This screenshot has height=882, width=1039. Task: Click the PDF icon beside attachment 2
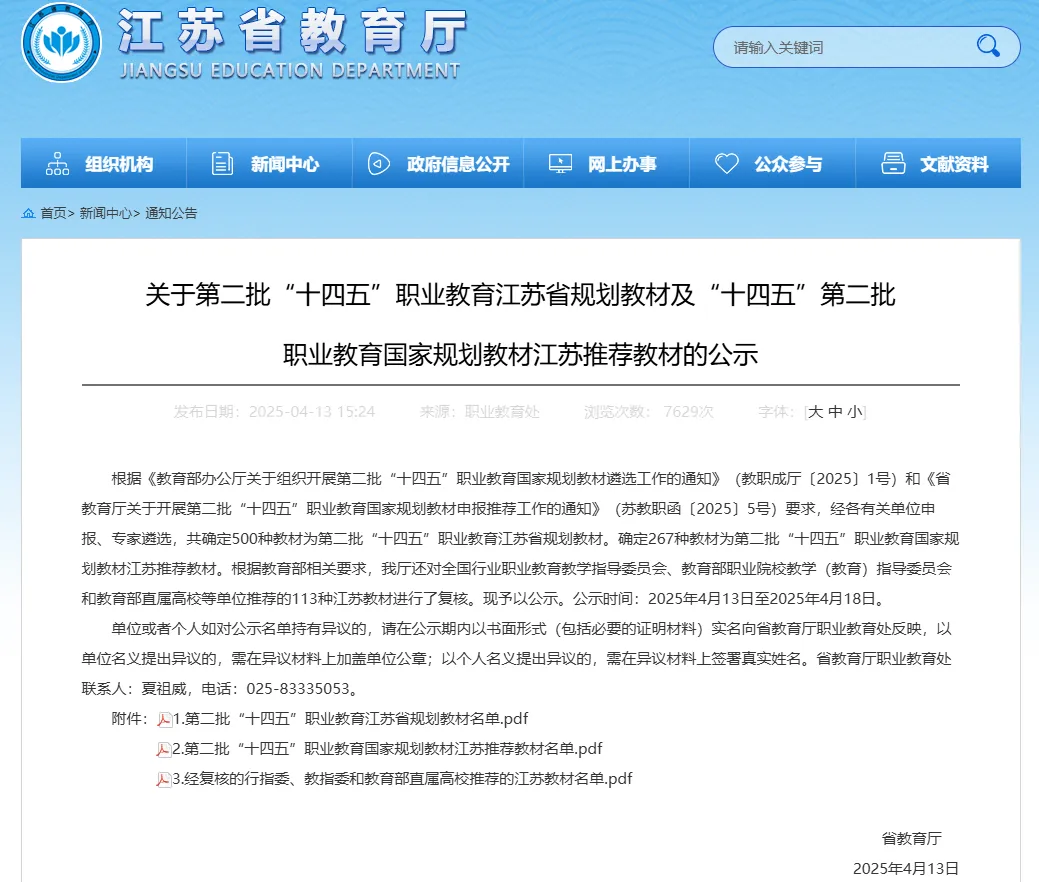point(161,748)
